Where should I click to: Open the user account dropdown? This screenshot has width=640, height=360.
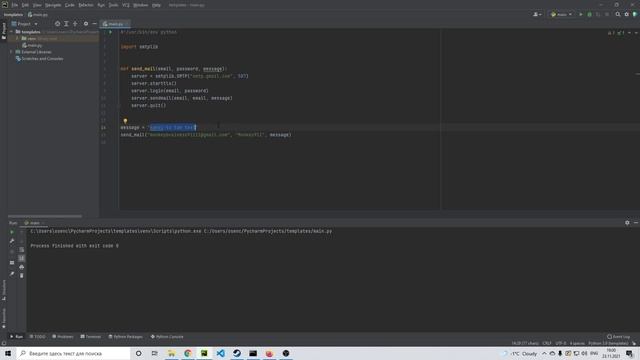click(x=537, y=14)
